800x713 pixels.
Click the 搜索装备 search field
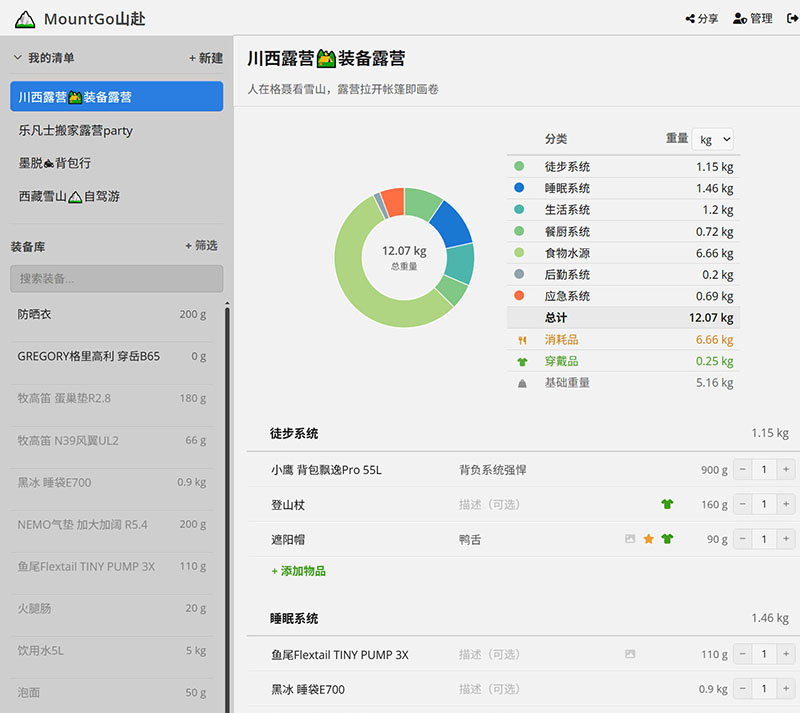(116, 279)
